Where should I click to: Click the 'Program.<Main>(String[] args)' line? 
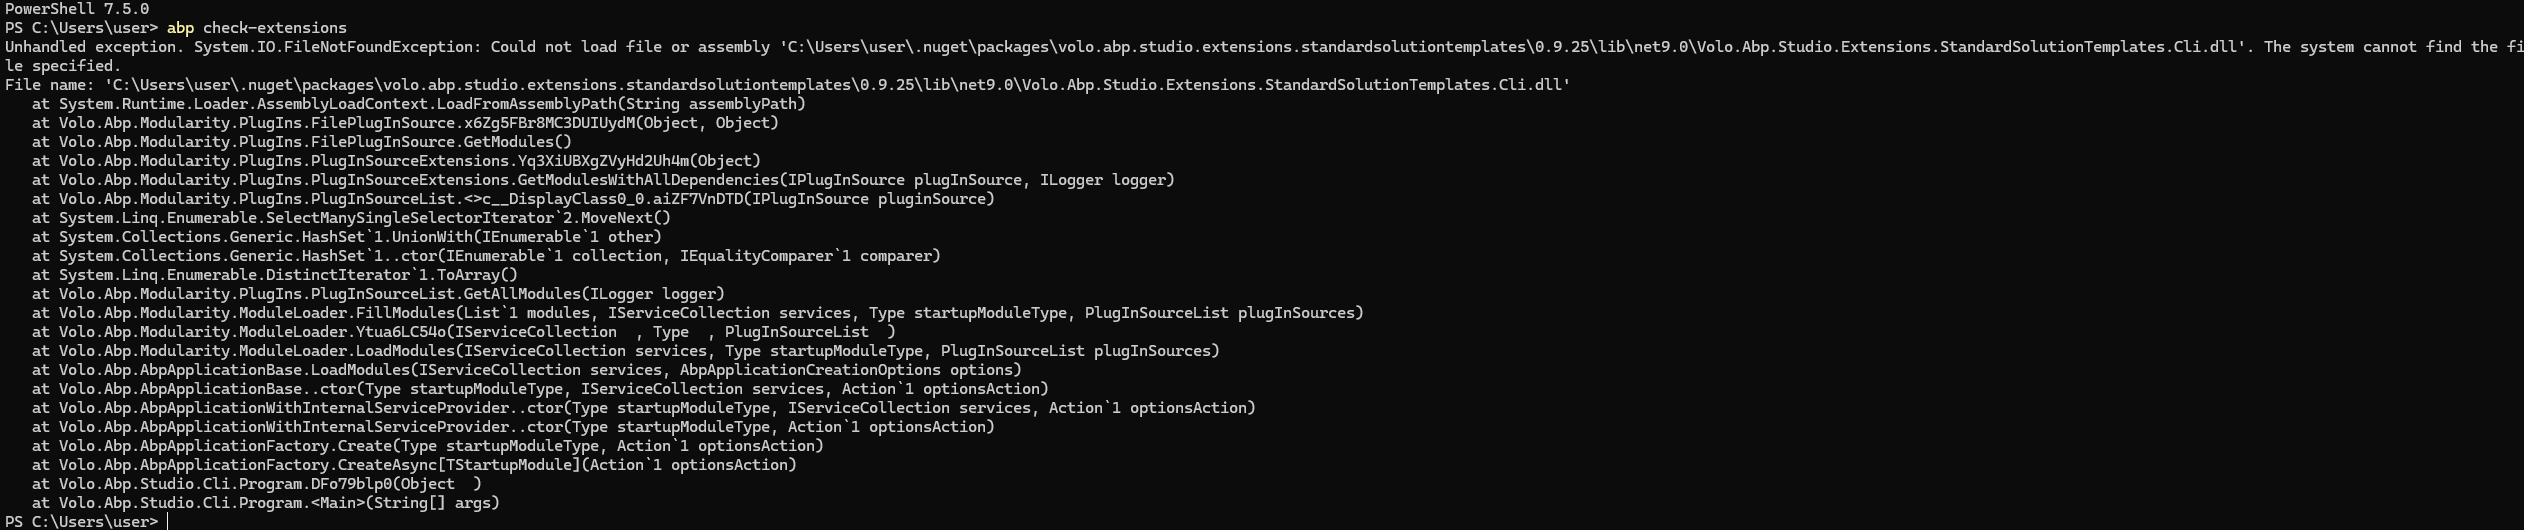coord(265,502)
